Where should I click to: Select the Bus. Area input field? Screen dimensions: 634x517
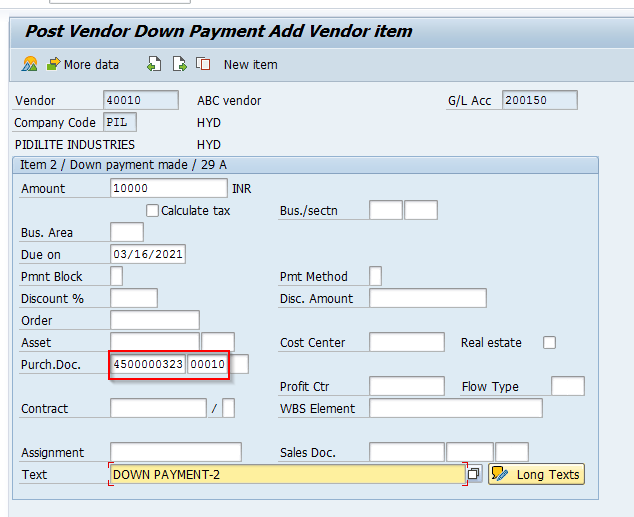click(127, 232)
